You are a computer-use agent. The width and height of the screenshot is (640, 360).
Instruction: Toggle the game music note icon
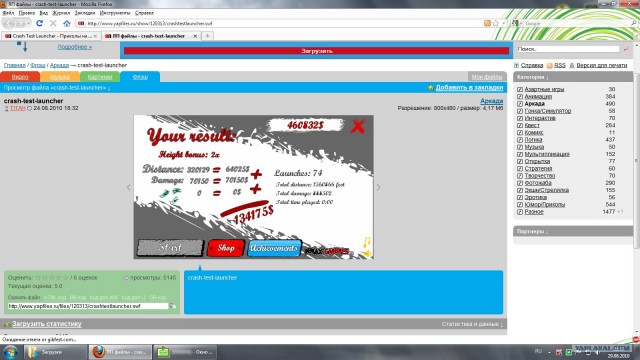tap(367, 242)
